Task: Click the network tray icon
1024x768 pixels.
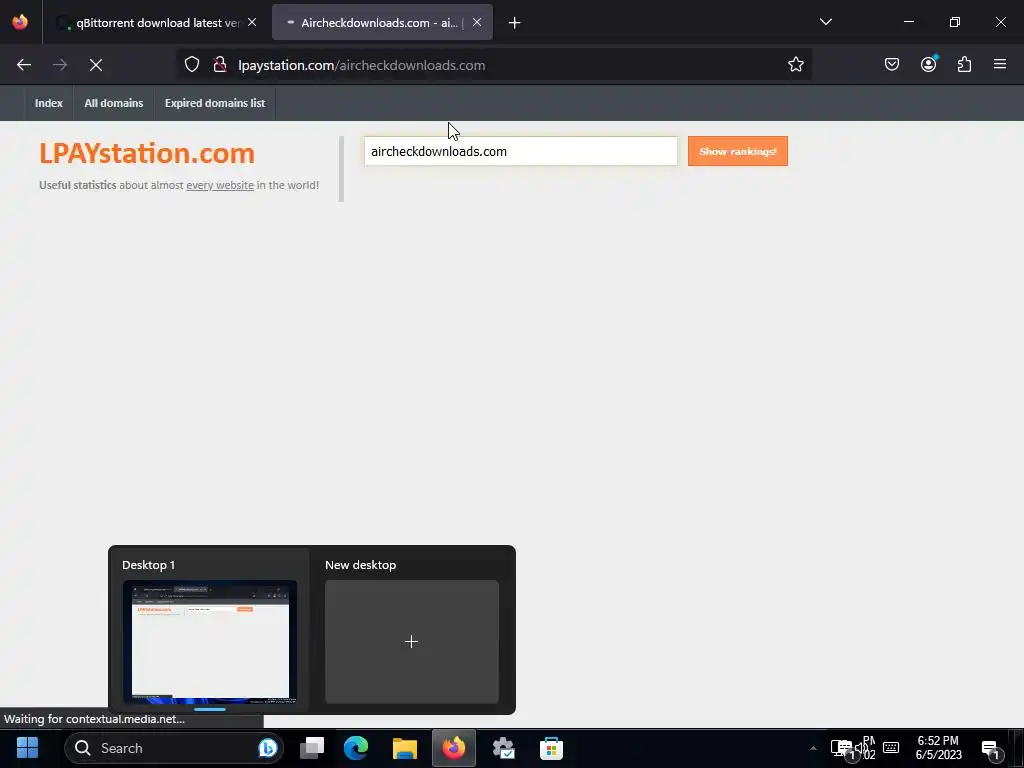Action: coord(841,749)
